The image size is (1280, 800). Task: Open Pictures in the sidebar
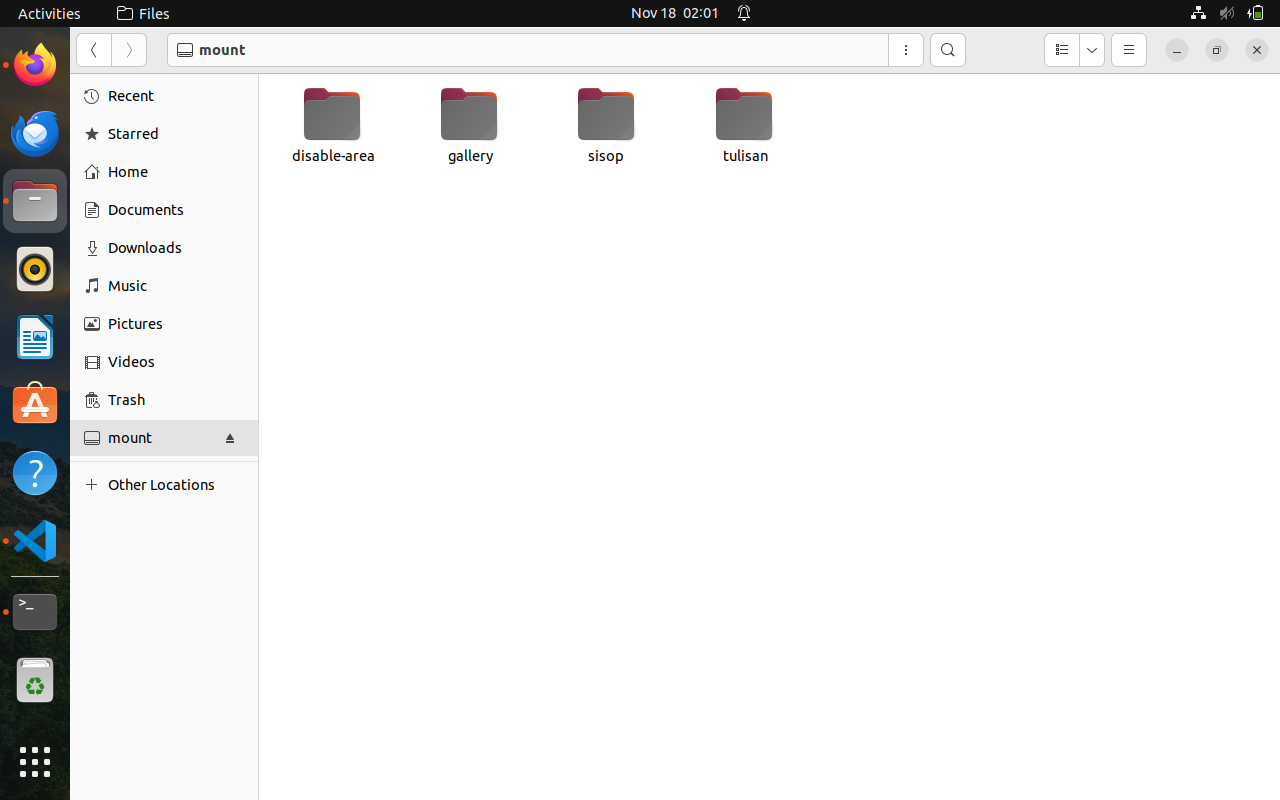point(164,324)
